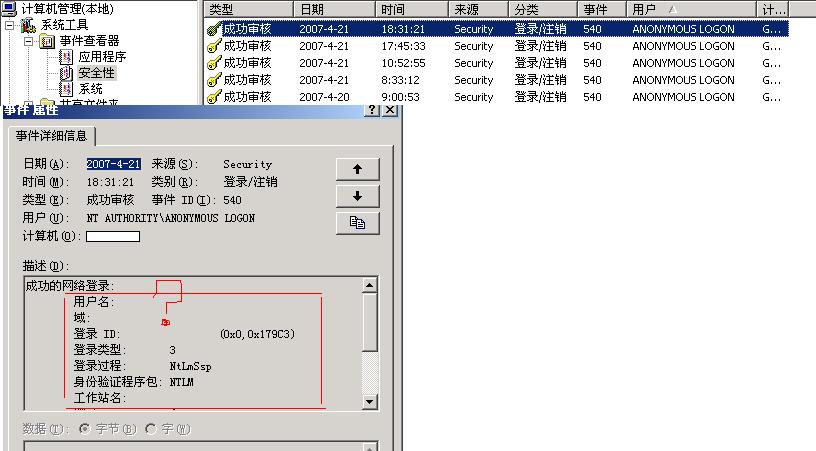Click logon ID value (0x0,0x179C3)

pos(258,334)
